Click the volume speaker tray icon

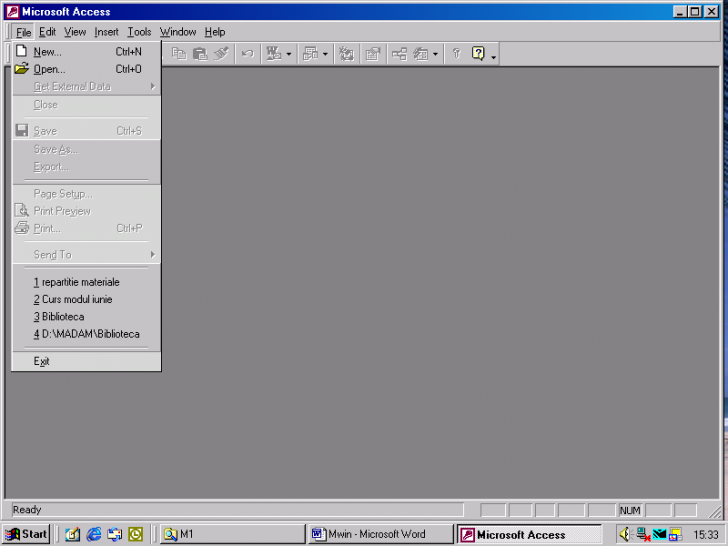(x=625, y=534)
